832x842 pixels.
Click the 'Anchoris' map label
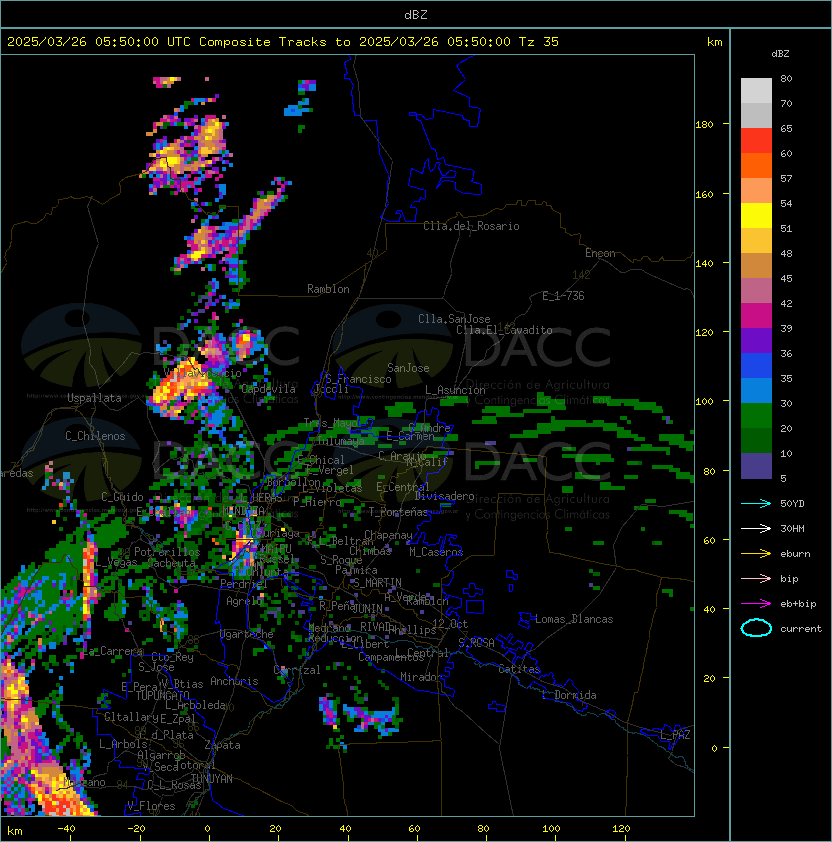click(x=234, y=681)
